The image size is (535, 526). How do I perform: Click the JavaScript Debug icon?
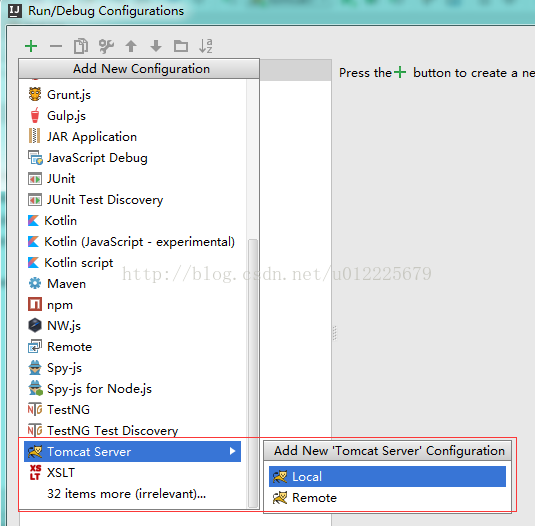pos(35,157)
